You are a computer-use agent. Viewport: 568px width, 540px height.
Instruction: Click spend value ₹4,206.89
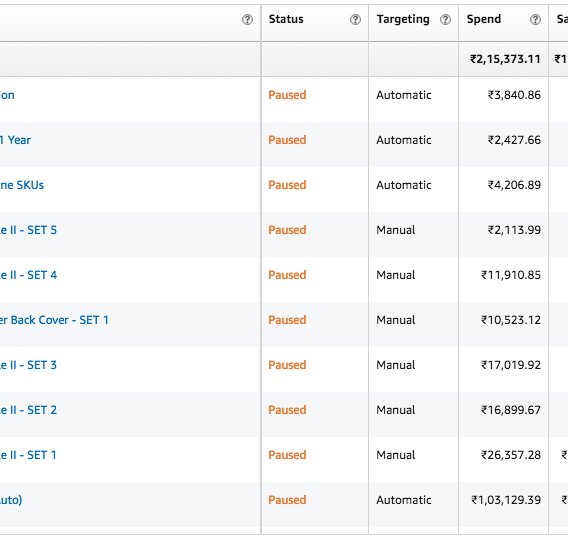pyautogui.click(x=514, y=185)
